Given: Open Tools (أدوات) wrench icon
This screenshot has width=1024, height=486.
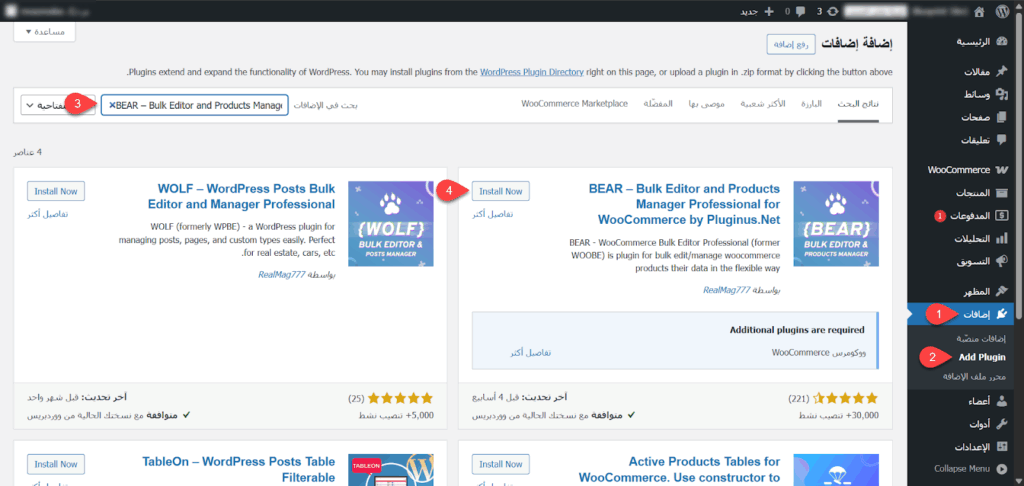Looking at the screenshot, I should 1002,424.
